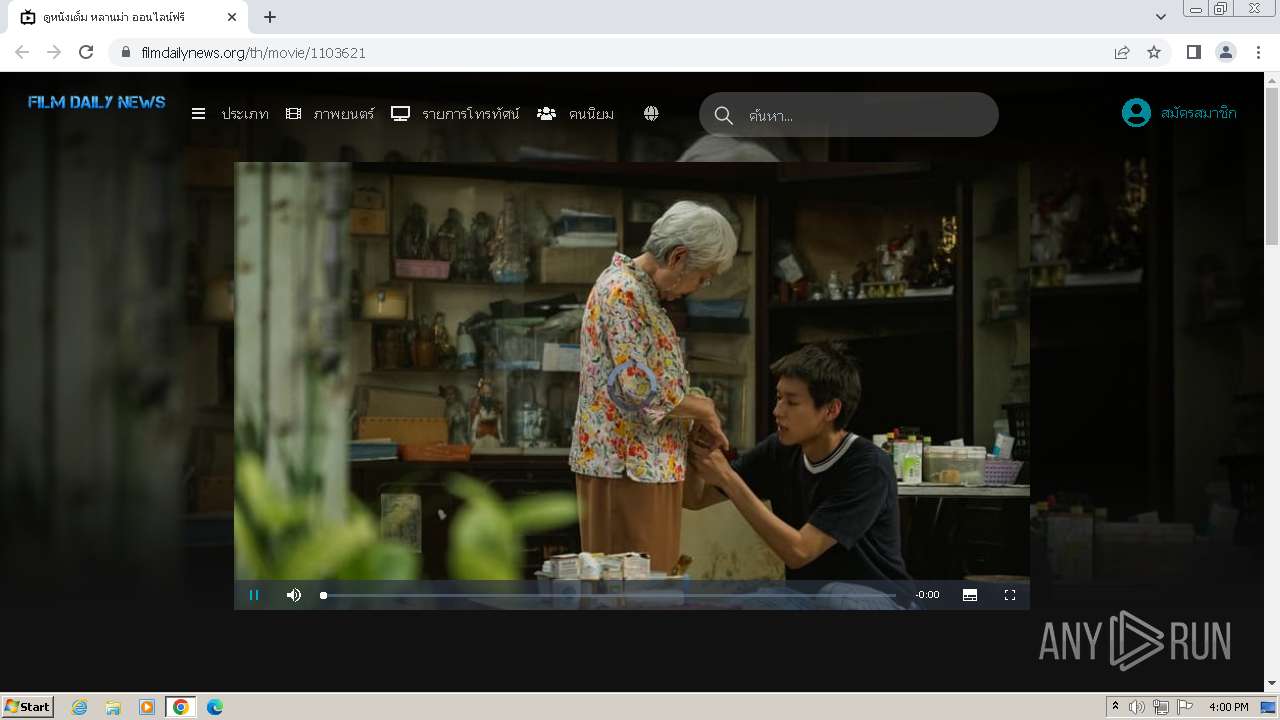Show hidden system tray icons
This screenshot has height=720, width=1280.
point(1115,707)
